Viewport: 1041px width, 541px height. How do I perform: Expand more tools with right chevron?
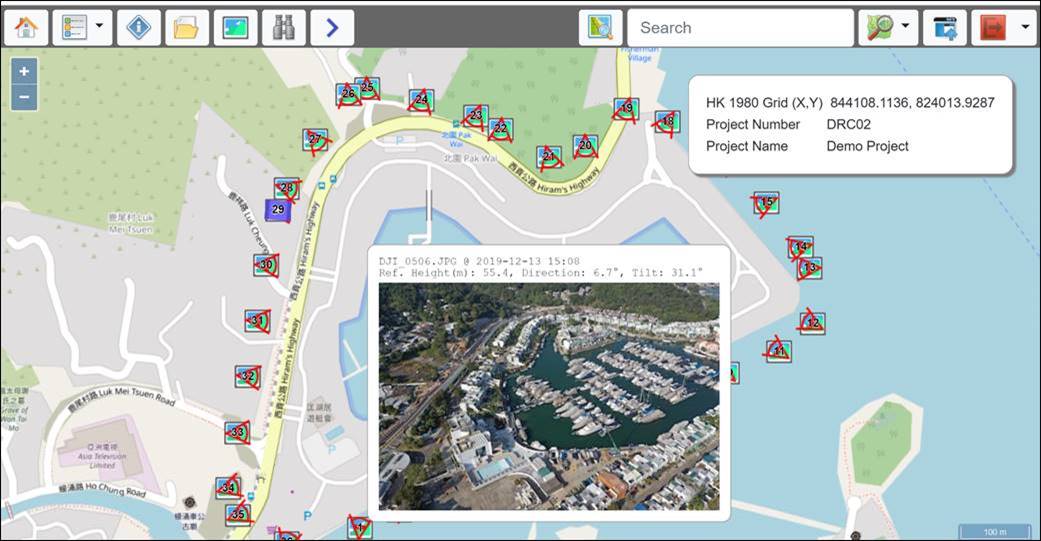[x=332, y=28]
